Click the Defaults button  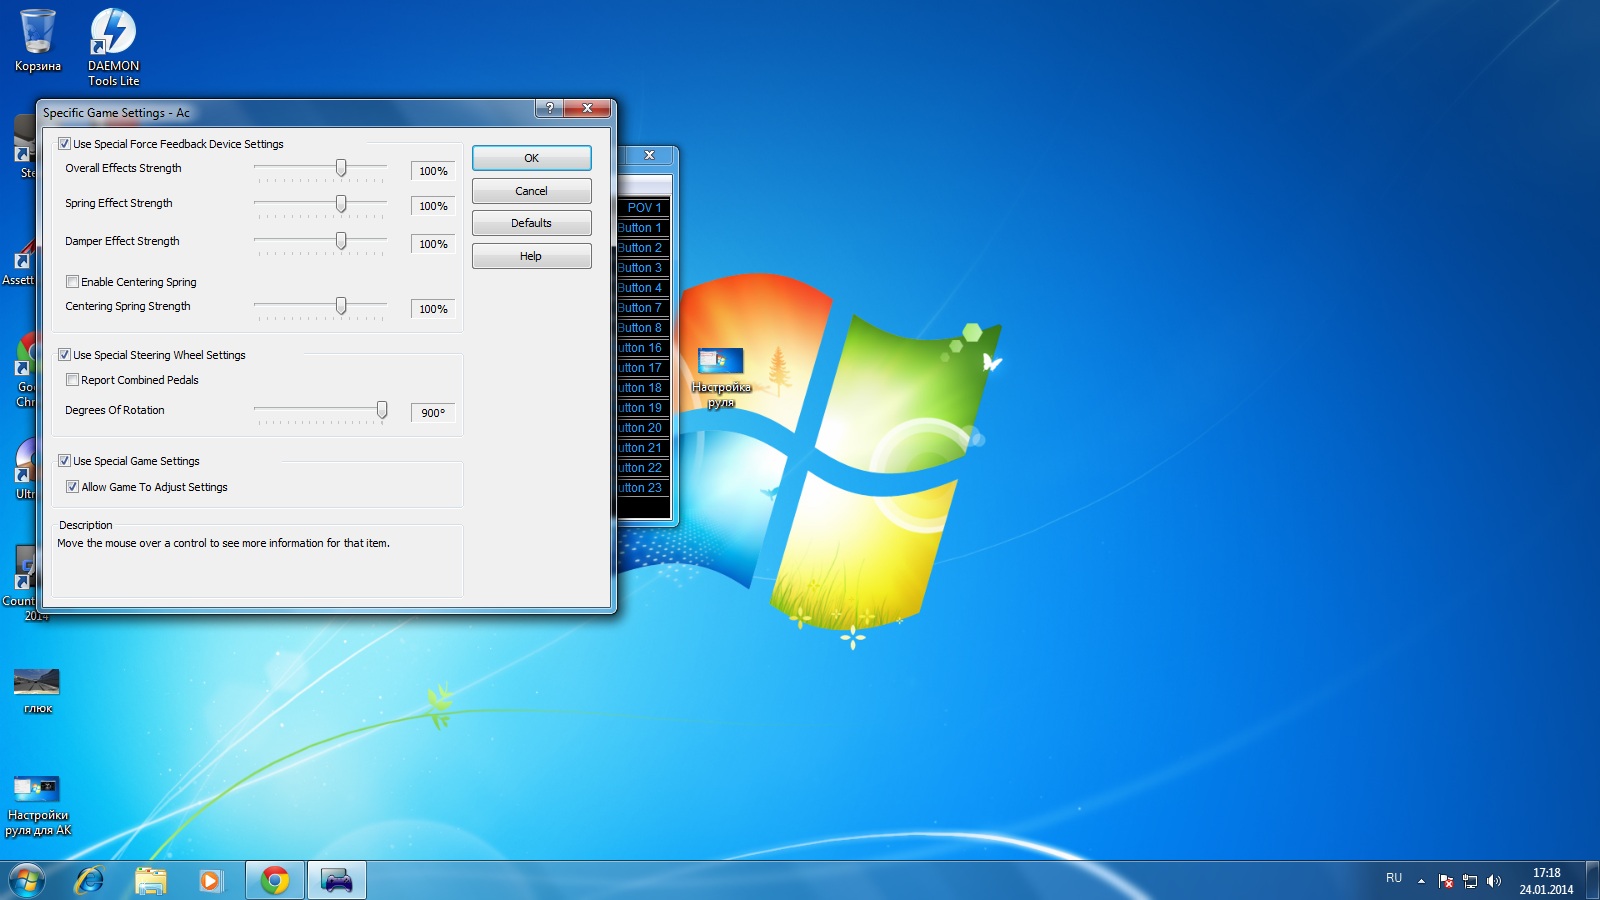click(x=531, y=223)
